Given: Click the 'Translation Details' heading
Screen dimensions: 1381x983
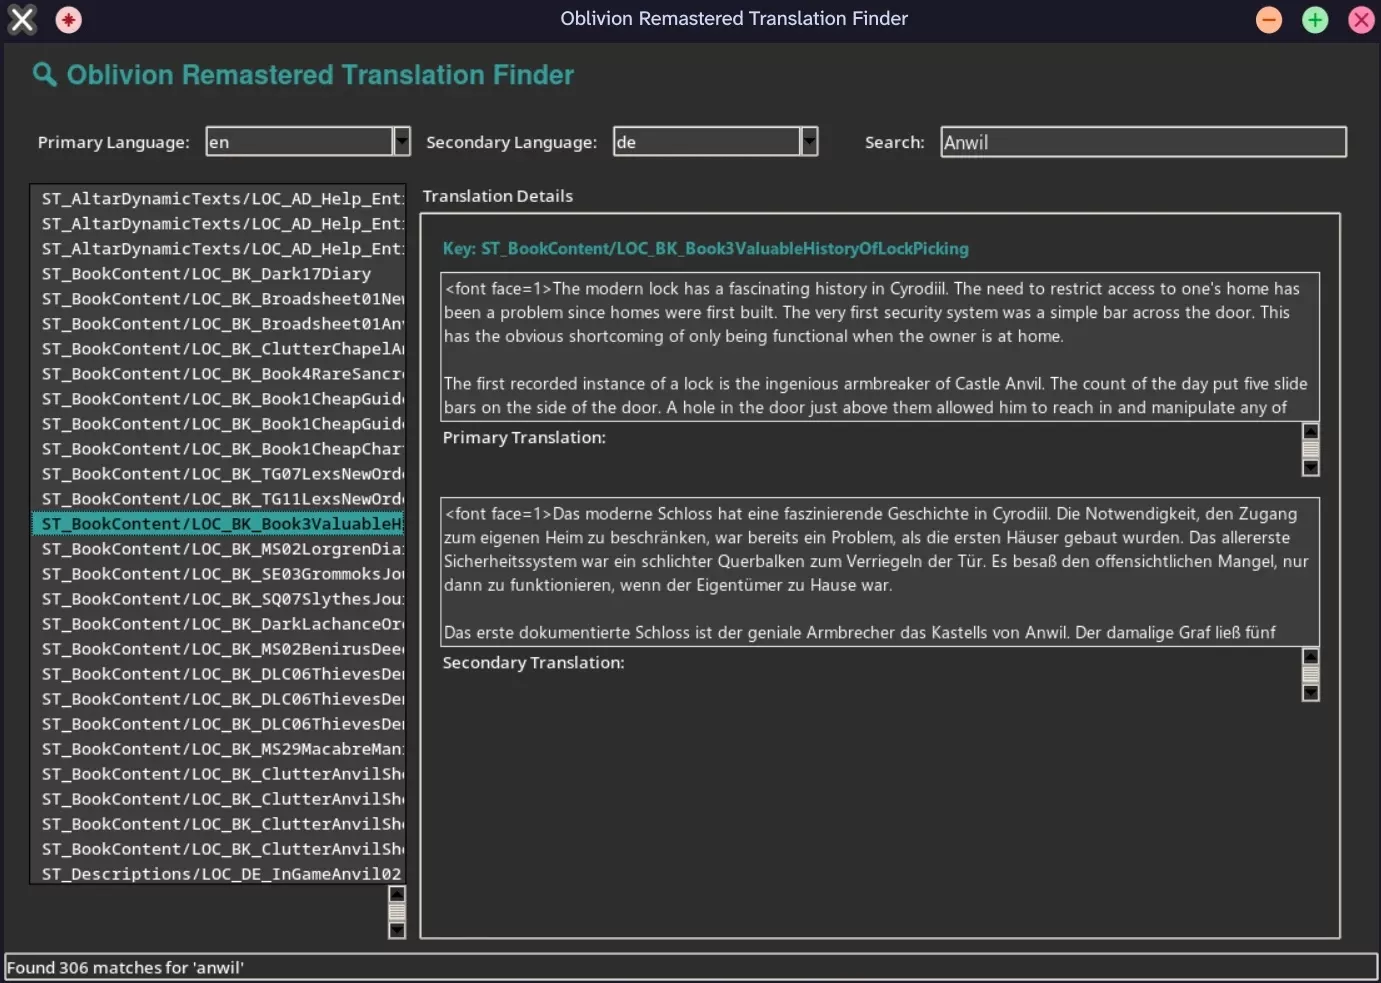Looking at the screenshot, I should pyautogui.click(x=498, y=196).
